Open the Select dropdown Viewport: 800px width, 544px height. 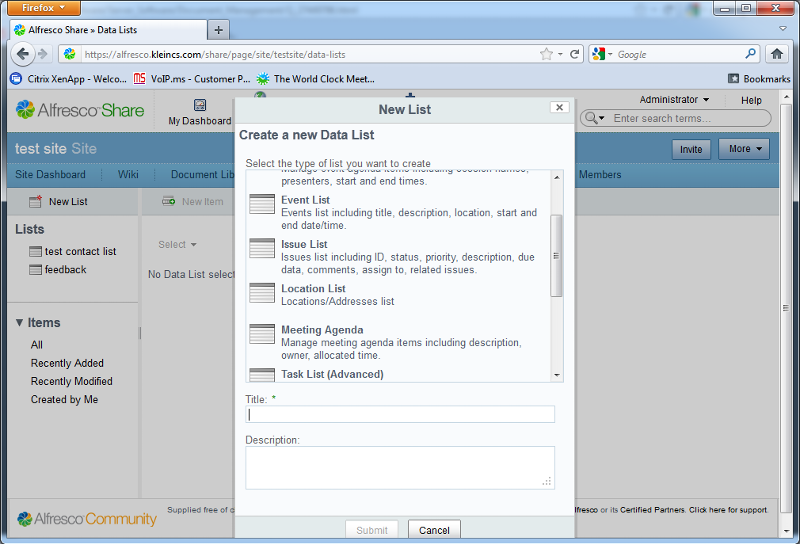177,244
